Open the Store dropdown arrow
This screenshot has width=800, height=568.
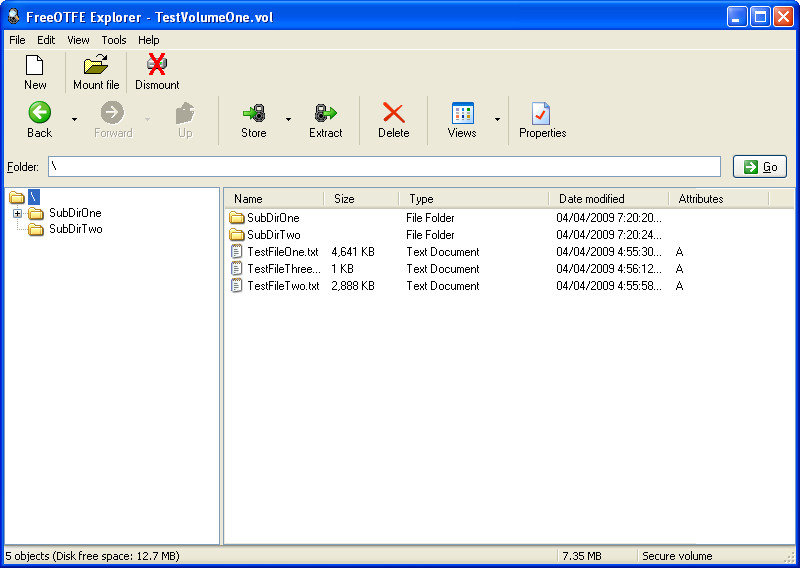coord(288,119)
